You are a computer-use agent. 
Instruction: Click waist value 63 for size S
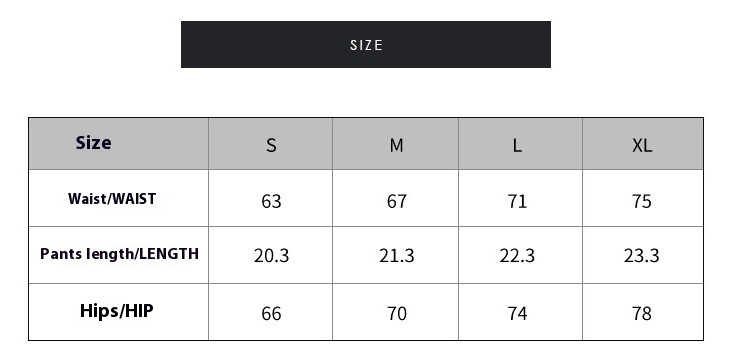point(271,201)
